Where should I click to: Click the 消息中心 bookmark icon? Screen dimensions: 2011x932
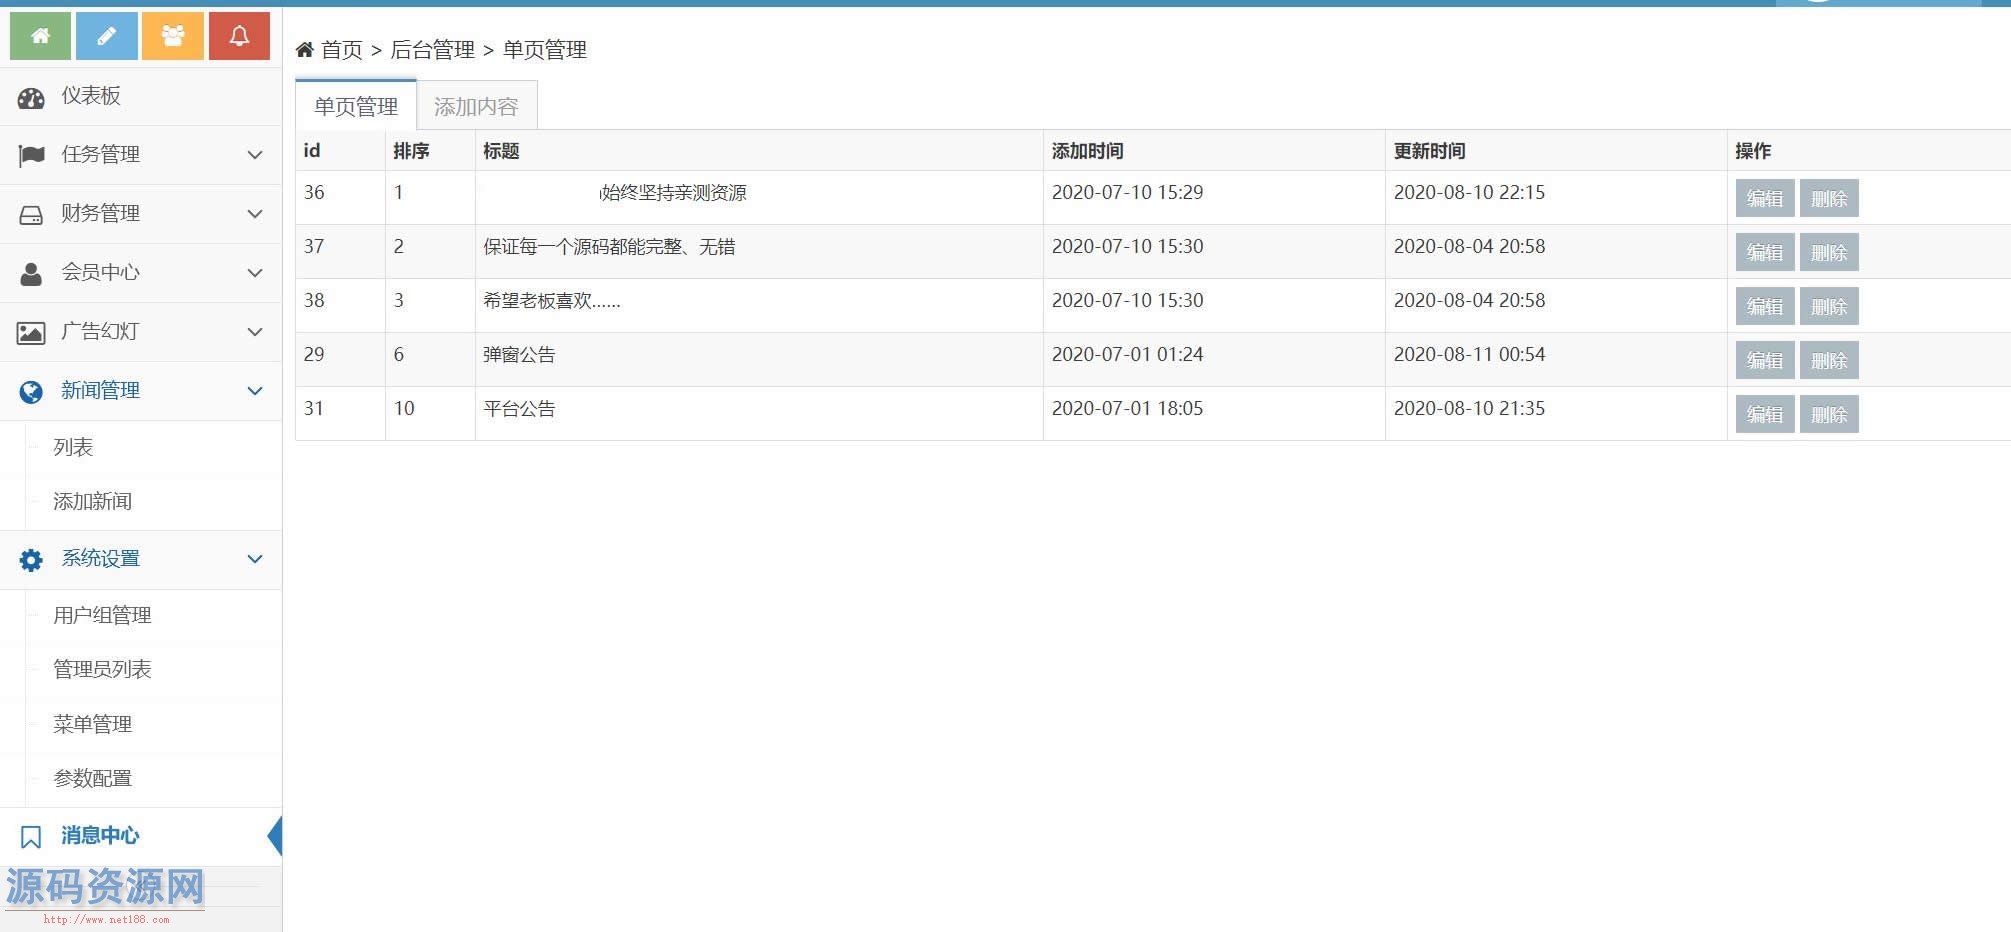coord(31,837)
